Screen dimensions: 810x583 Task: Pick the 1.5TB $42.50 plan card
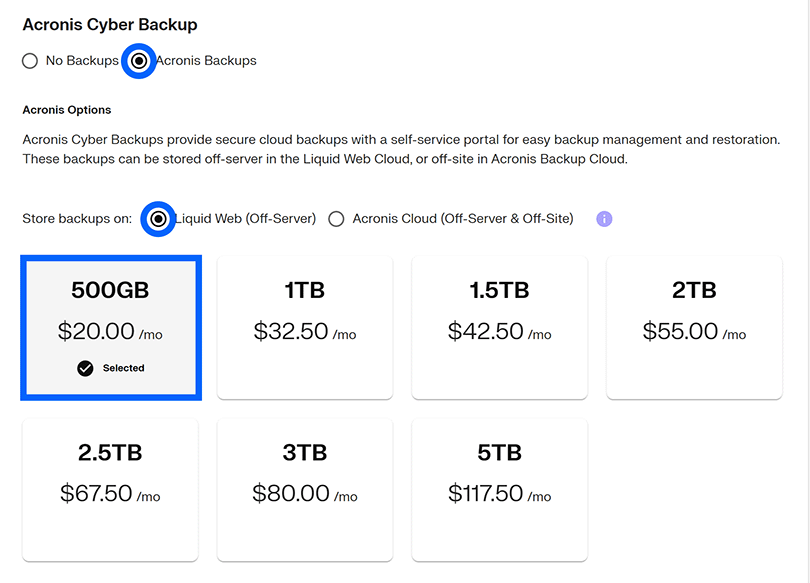pos(500,328)
